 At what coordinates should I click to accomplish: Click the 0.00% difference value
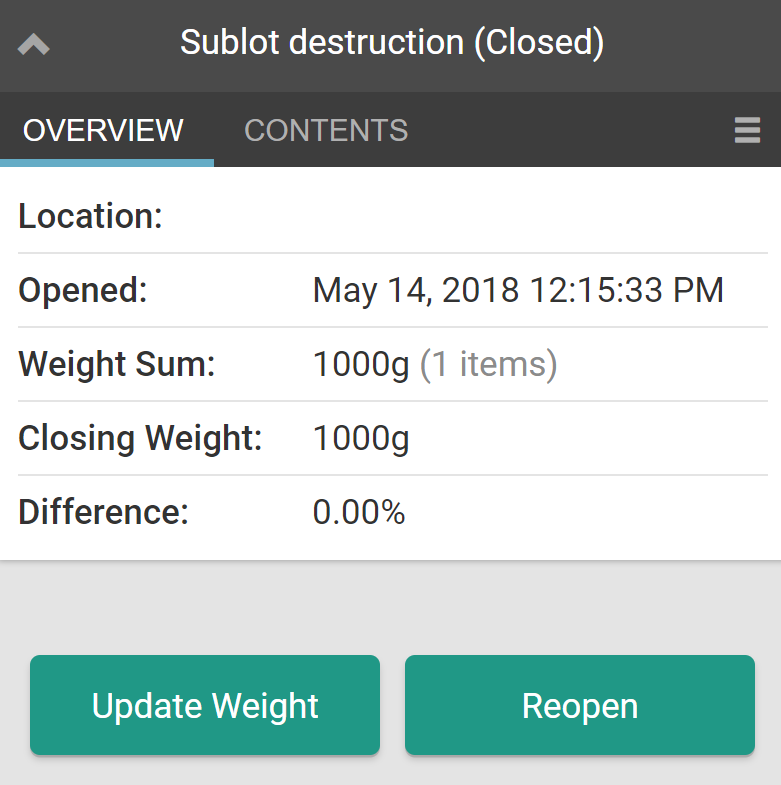pyautogui.click(x=359, y=512)
